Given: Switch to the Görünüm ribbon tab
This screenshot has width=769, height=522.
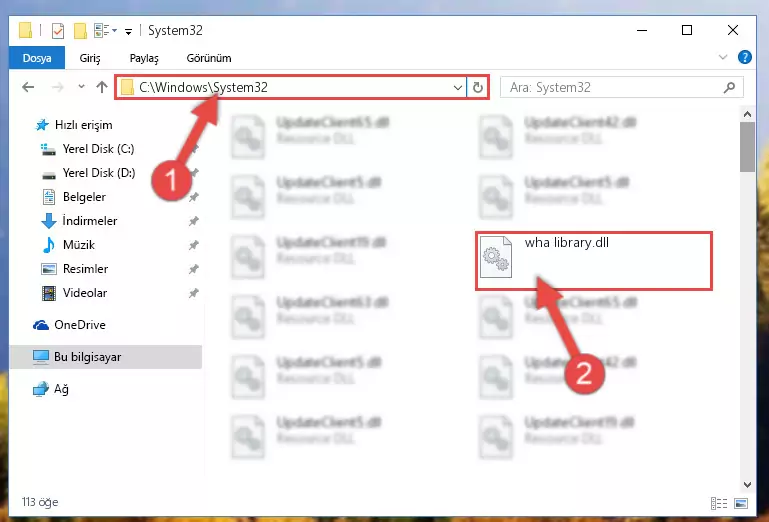Looking at the screenshot, I should pyautogui.click(x=209, y=58).
